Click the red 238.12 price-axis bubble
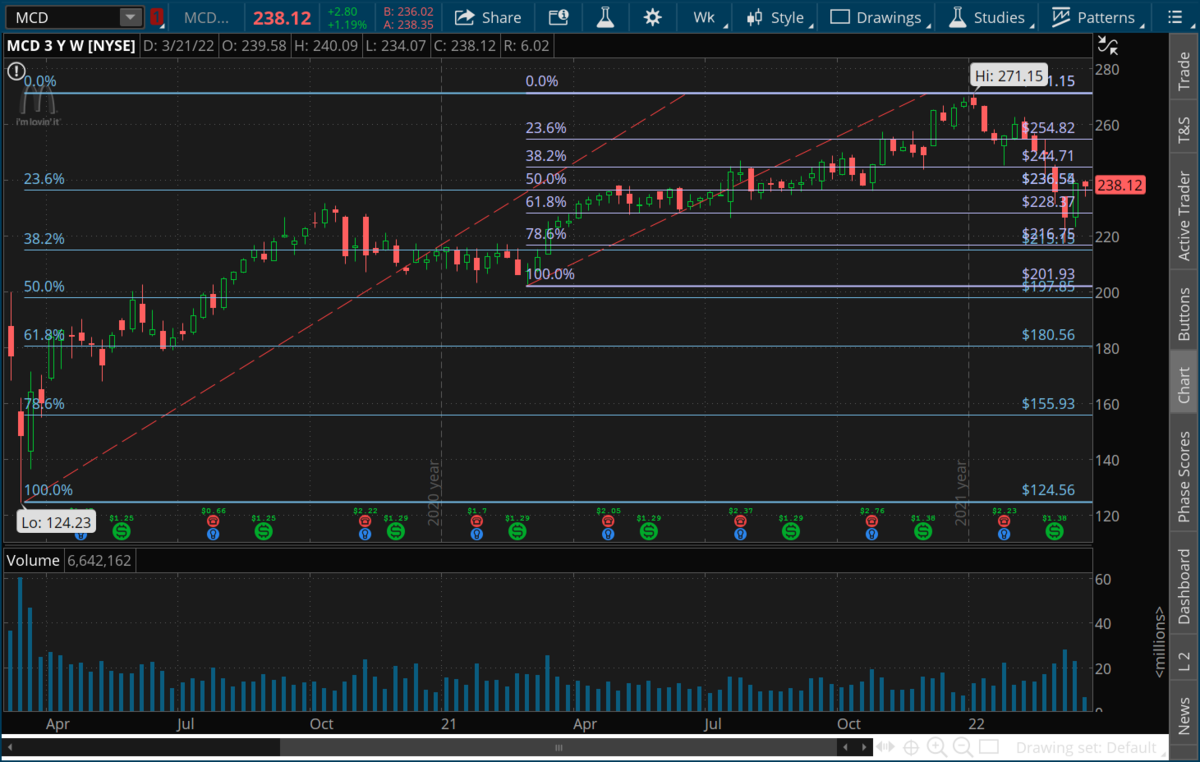Viewport: 1200px width, 762px height. 1120,185
